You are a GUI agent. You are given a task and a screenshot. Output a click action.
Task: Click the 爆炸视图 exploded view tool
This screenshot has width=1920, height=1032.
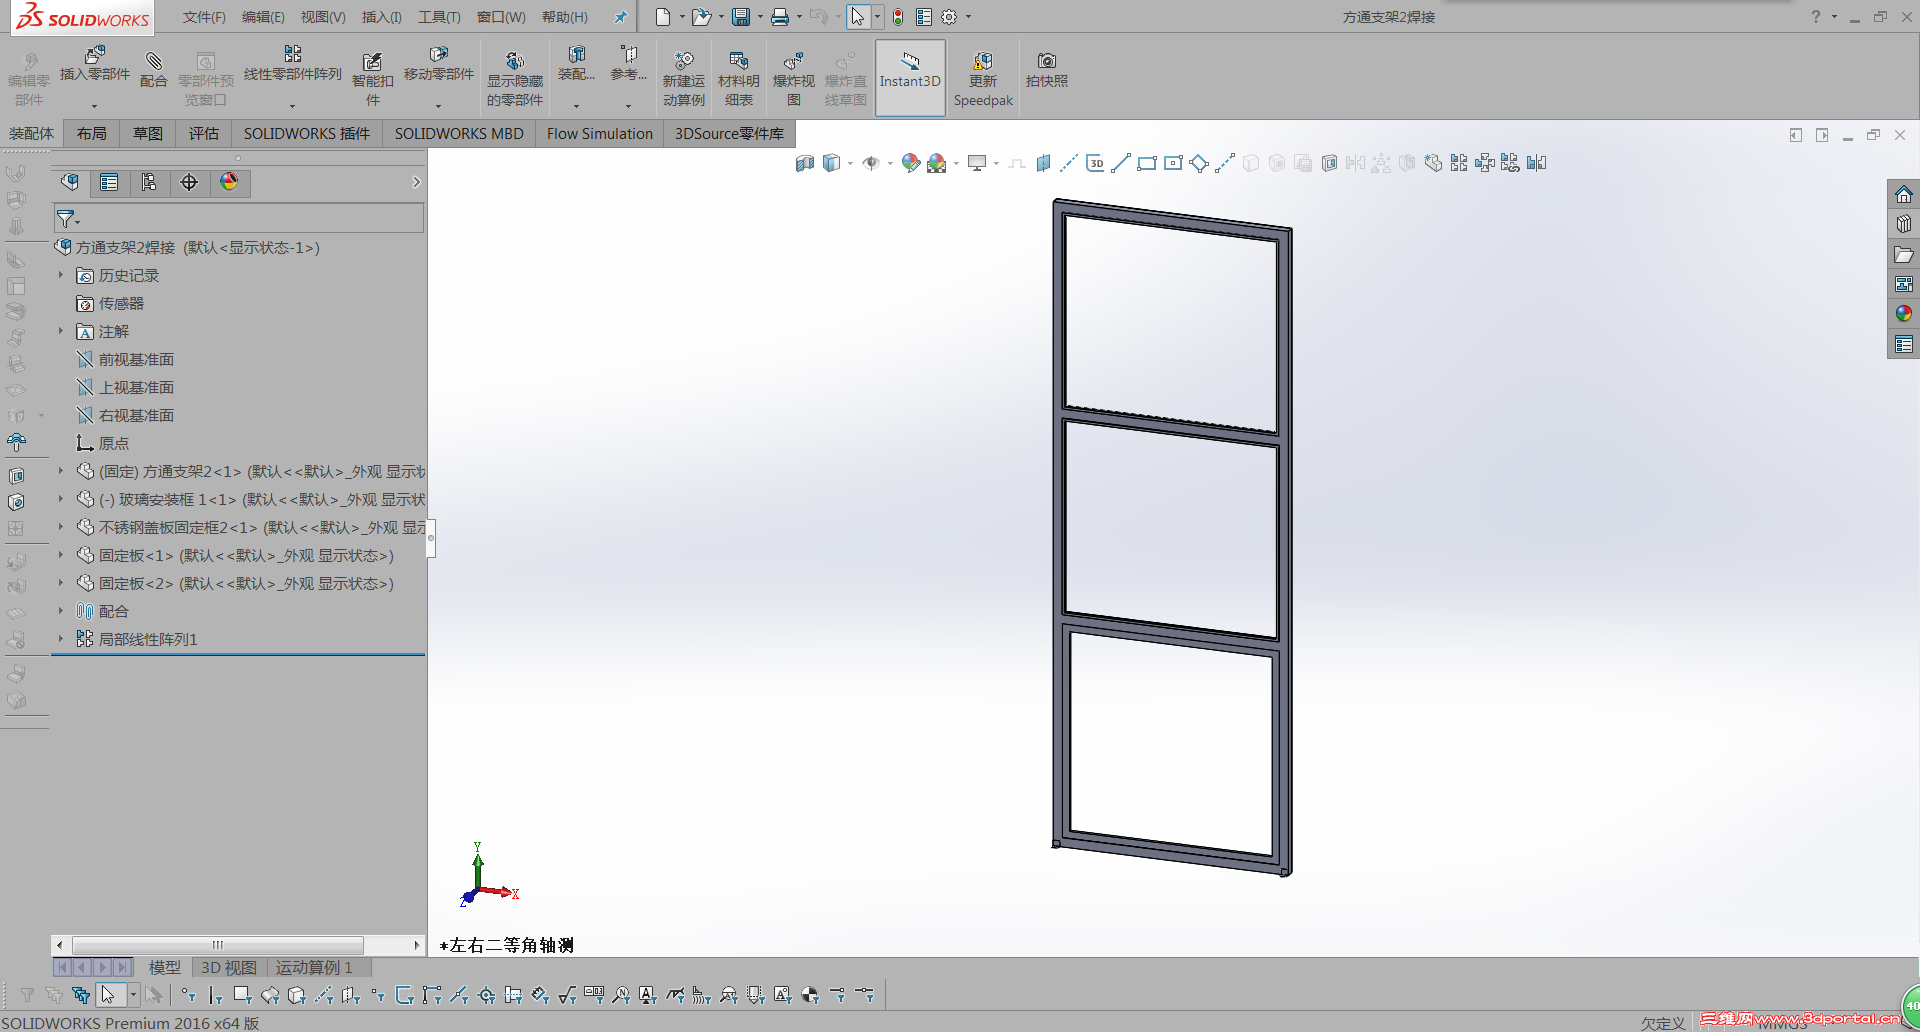point(794,79)
